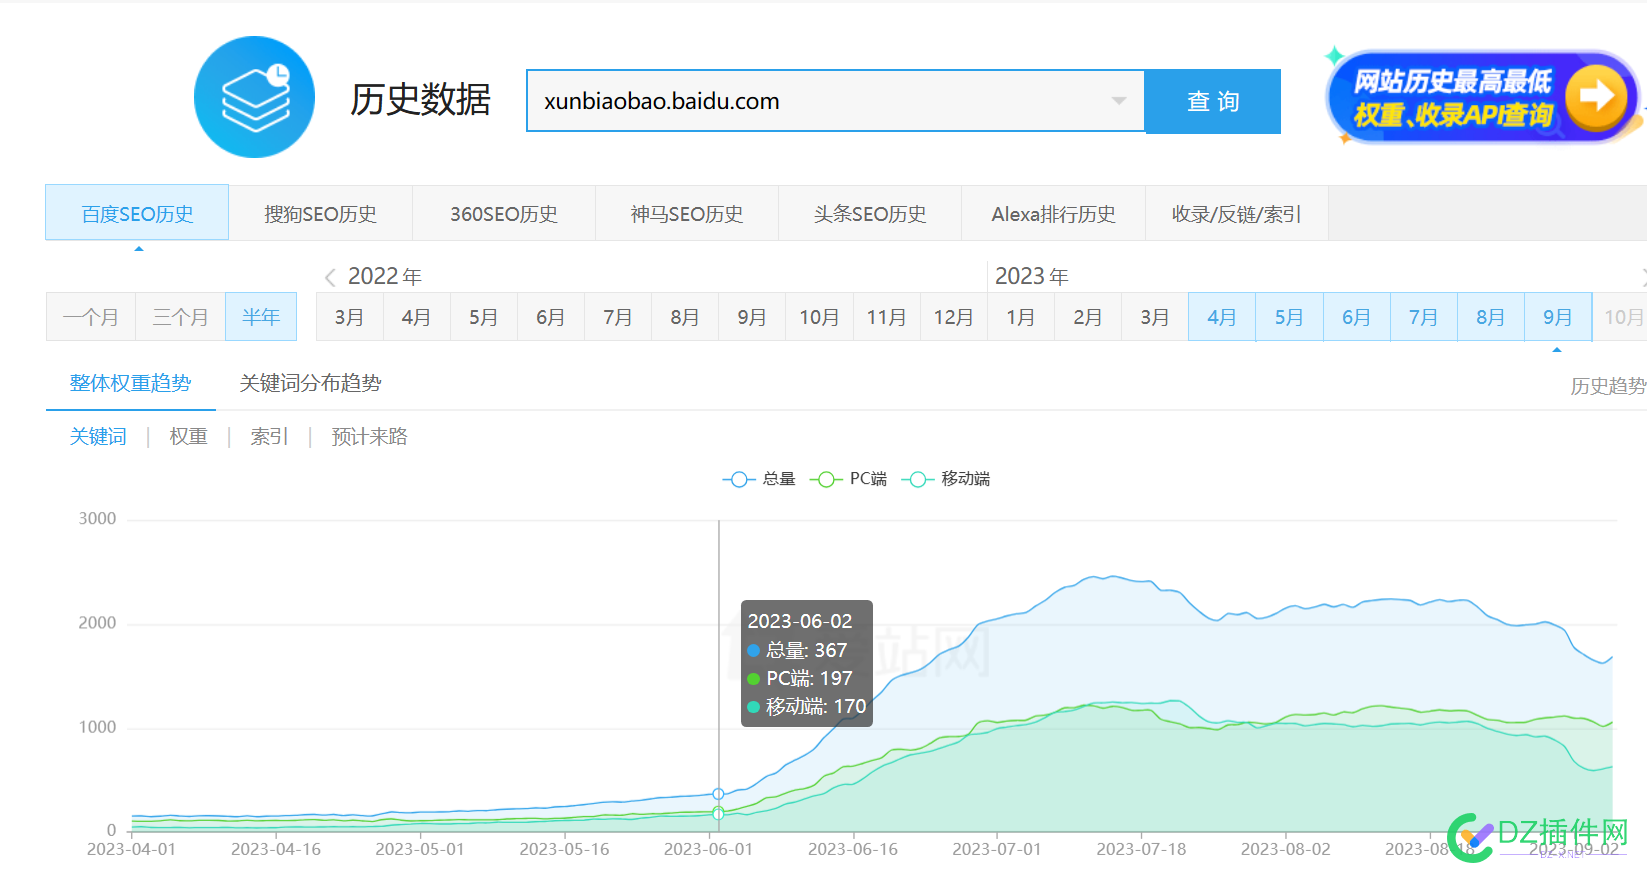Click the 2023 年 year label
Viewport: 1647px width, 878px height.
pyautogui.click(x=1032, y=276)
